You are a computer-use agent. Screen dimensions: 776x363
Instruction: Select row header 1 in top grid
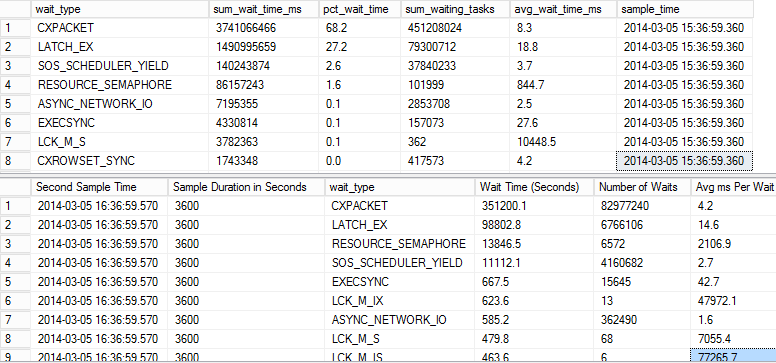[16, 28]
